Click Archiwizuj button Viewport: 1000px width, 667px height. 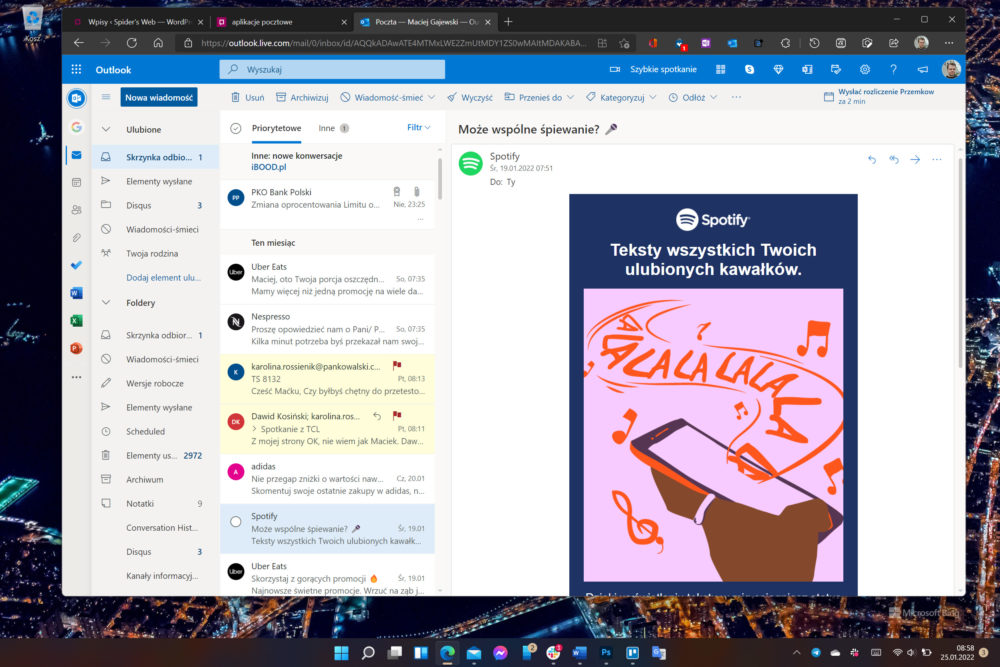302,98
